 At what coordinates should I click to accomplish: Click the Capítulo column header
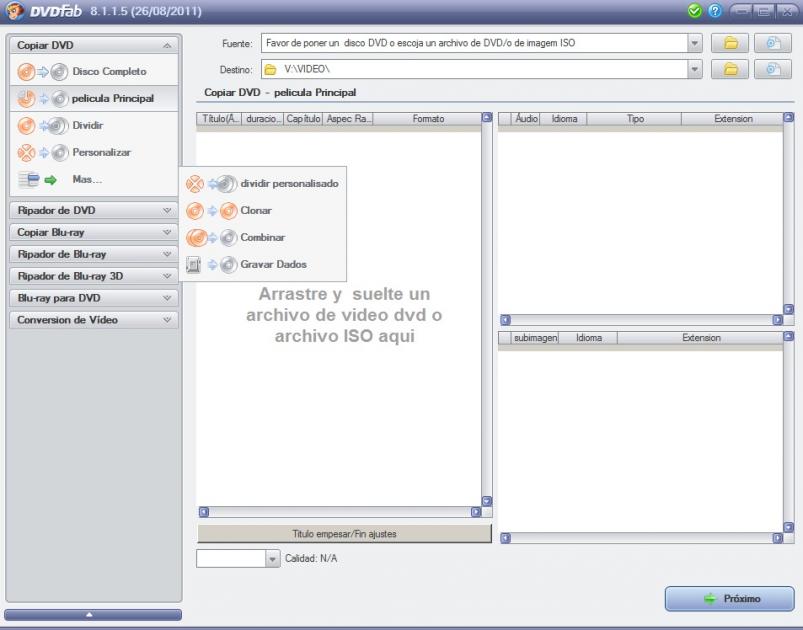pyautogui.click(x=303, y=119)
